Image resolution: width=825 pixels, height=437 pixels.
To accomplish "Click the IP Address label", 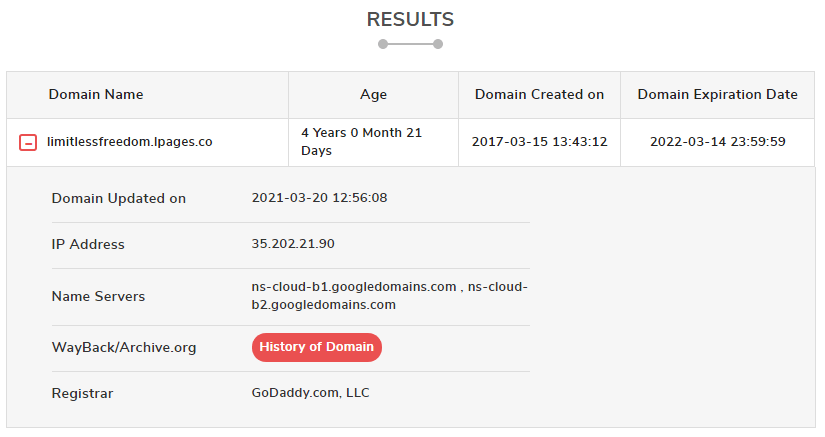I will coord(88,245).
